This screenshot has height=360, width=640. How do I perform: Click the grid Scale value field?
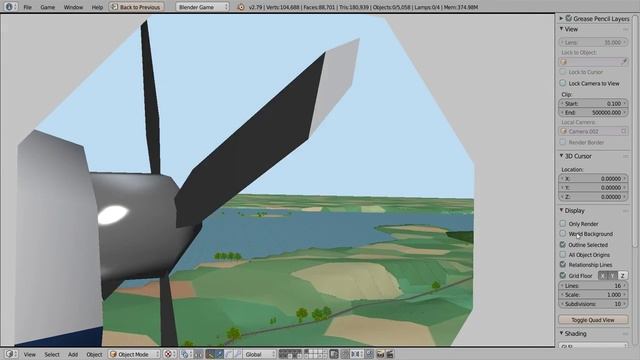coord(593,295)
